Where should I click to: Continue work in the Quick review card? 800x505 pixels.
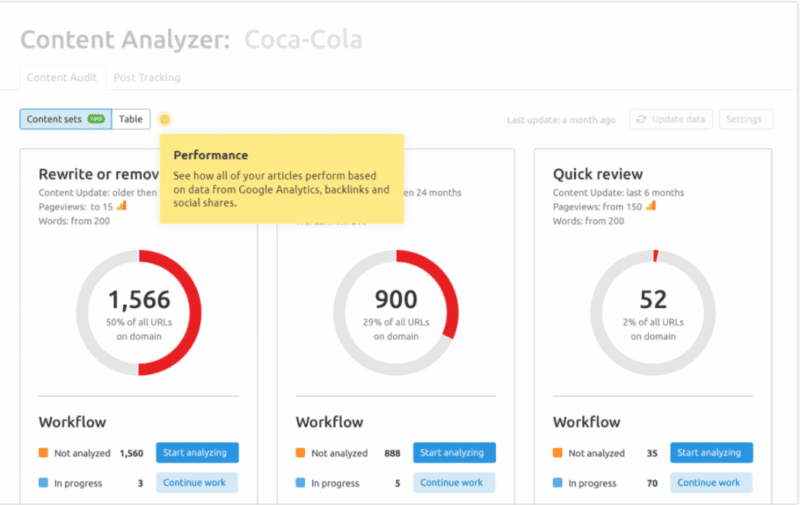(711, 483)
